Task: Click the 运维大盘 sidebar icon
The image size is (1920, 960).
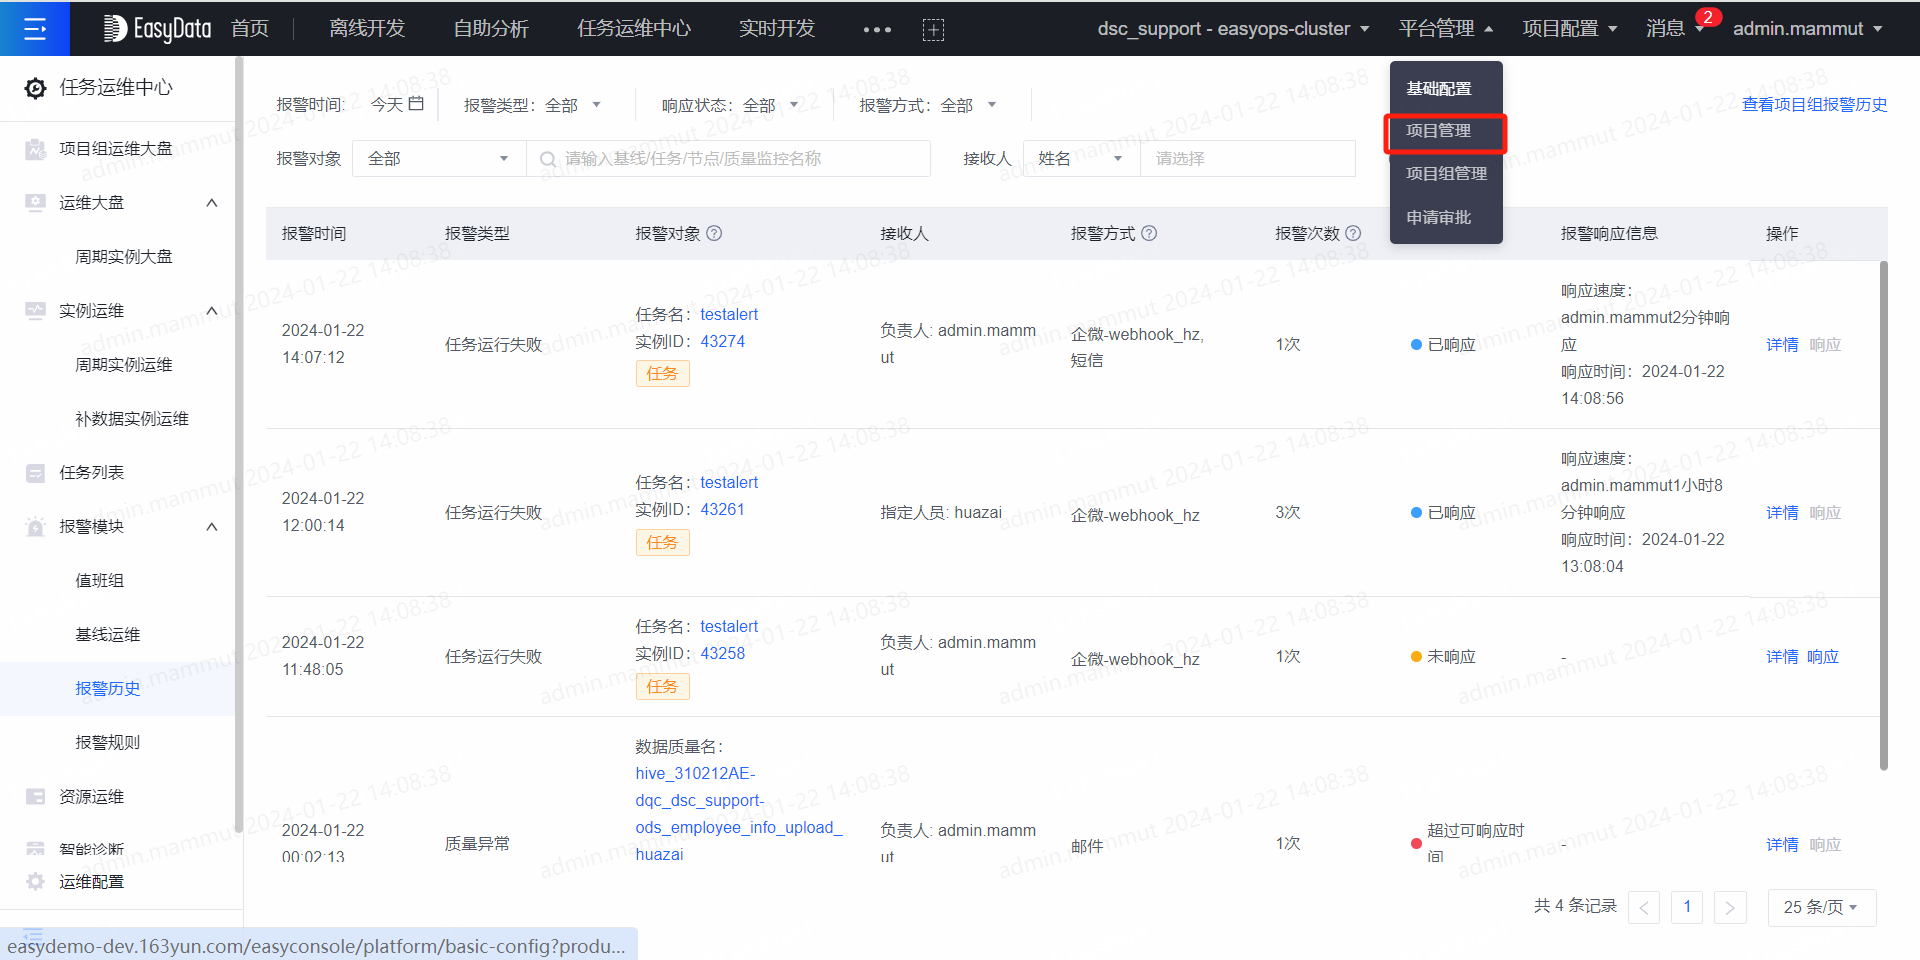Action: [x=35, y=203]
